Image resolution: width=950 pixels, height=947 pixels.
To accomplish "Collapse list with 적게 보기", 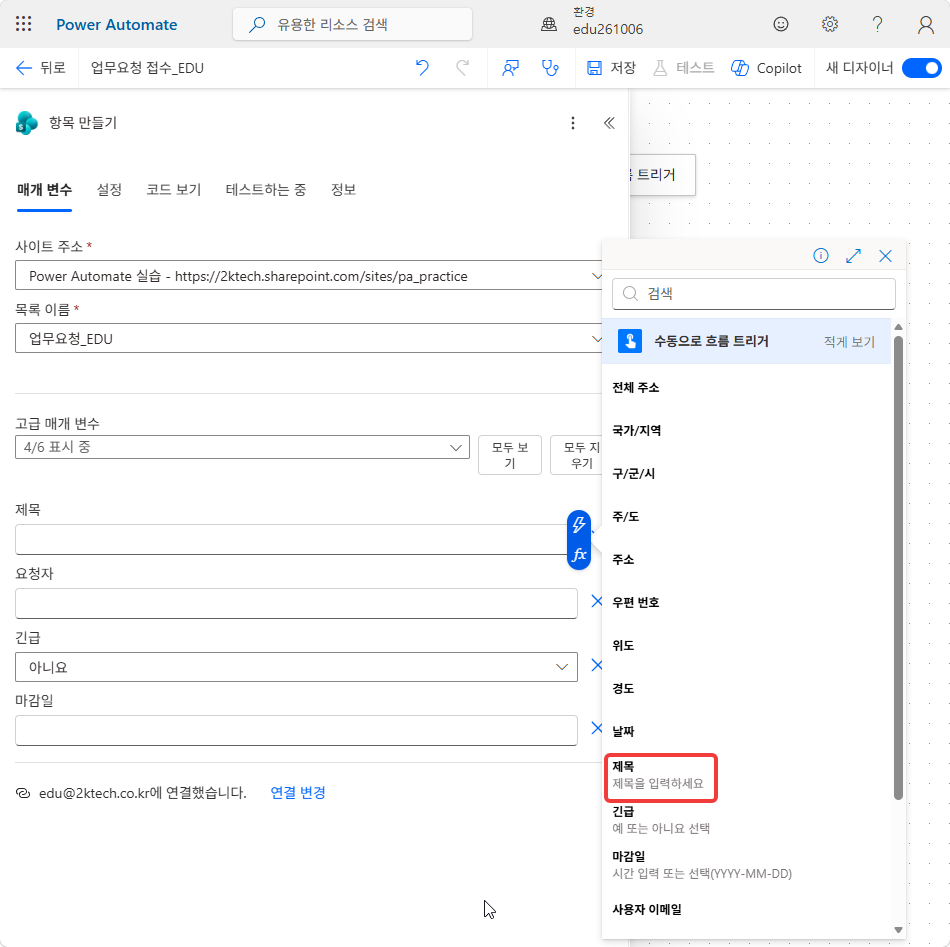I will click(849, 342).
